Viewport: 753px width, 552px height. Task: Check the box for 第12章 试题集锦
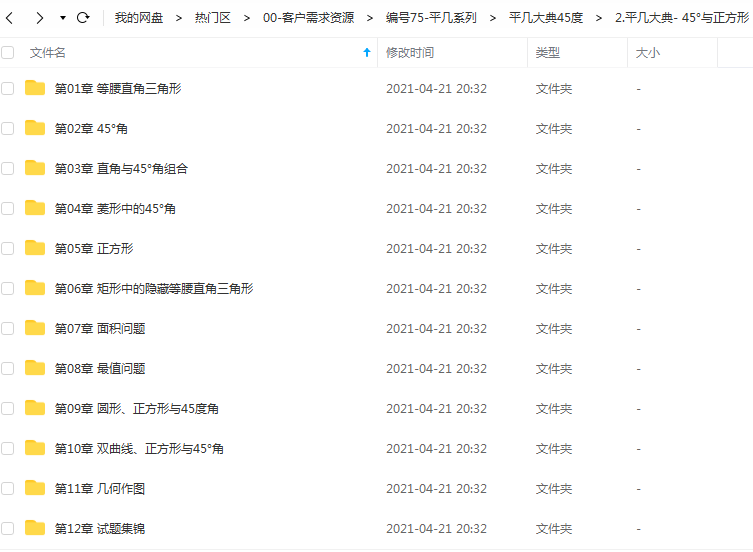click(x=7, y=528)
